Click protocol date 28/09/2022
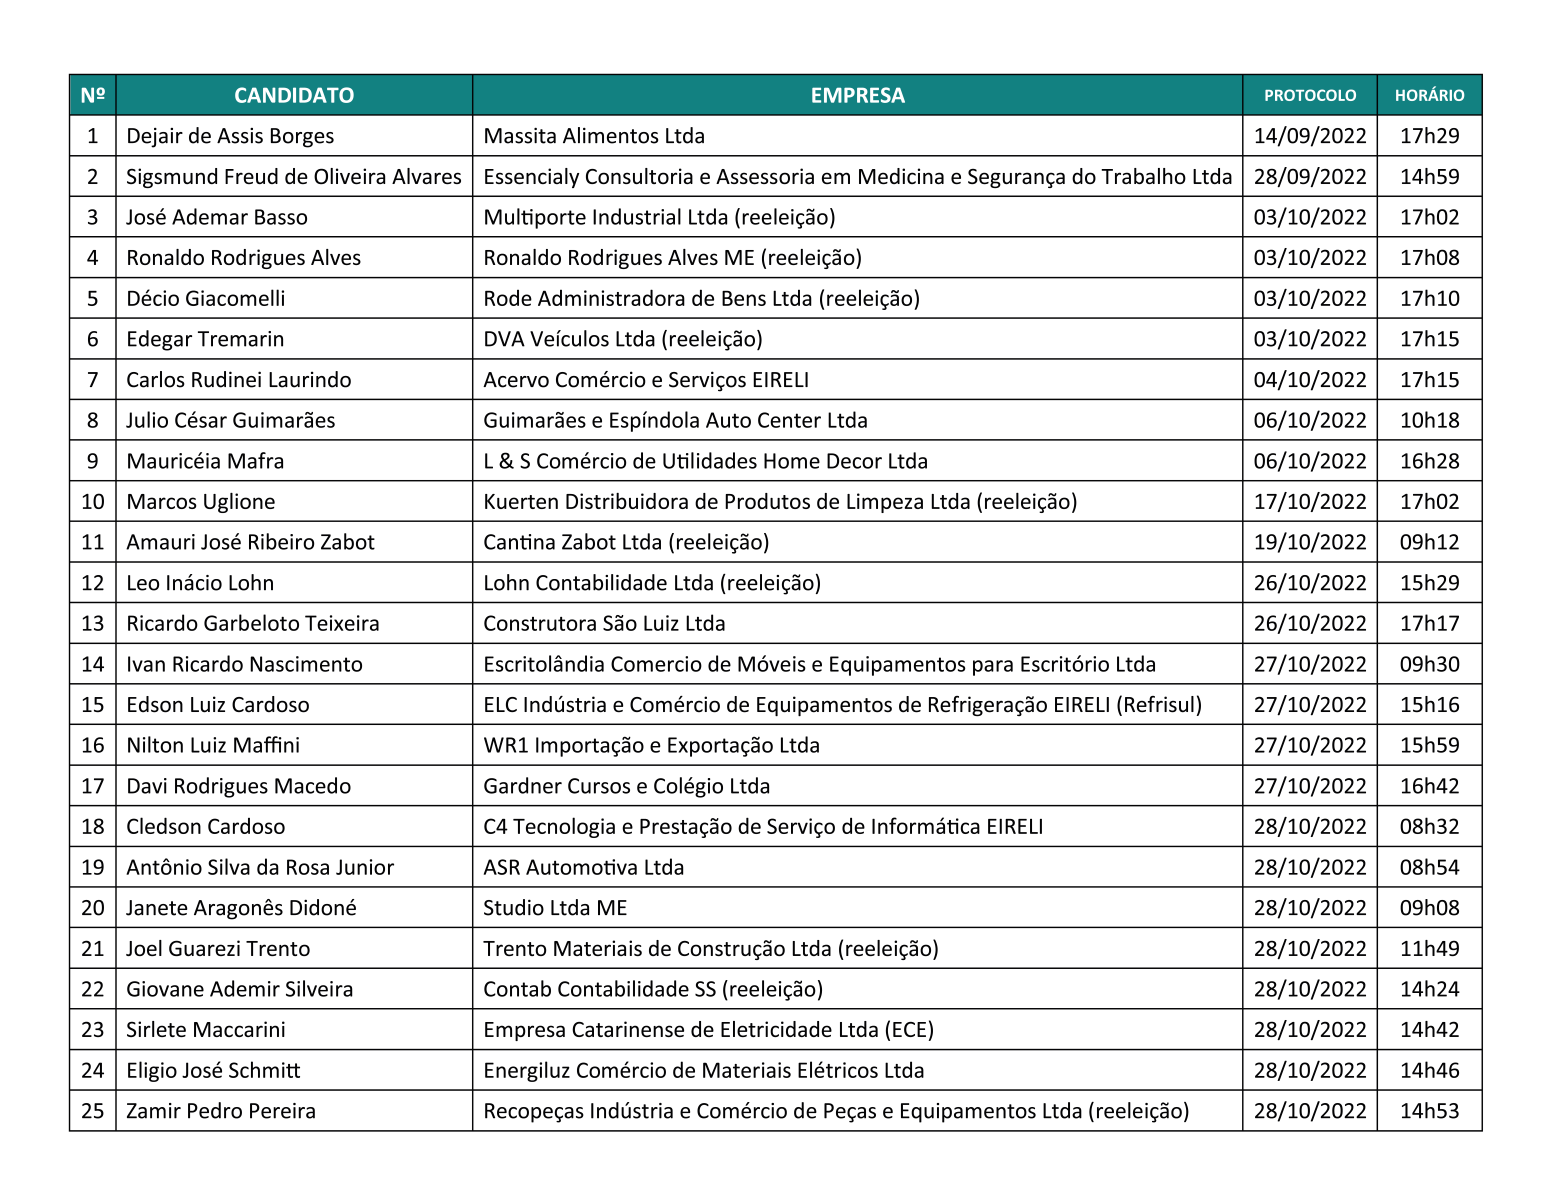The image size is (1553, 1200). (x=1310, y=177)
